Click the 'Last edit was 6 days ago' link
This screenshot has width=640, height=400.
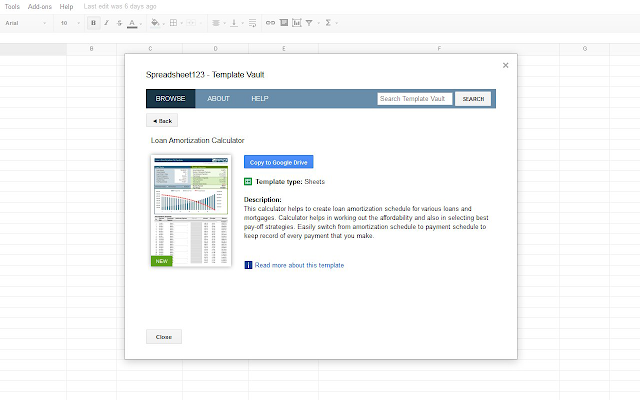tap(120, 7)
